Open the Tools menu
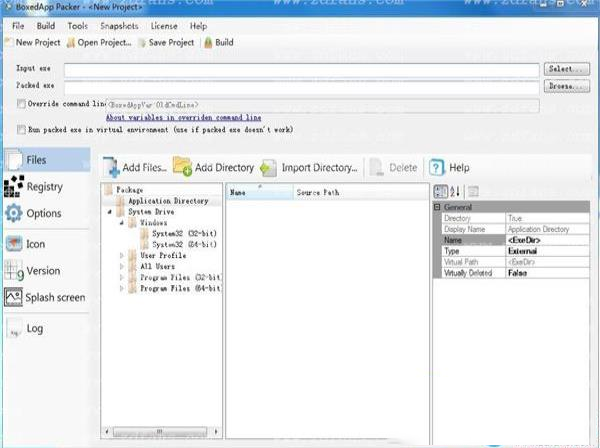This screenshot has width=600, height=448. pos(78,26)
